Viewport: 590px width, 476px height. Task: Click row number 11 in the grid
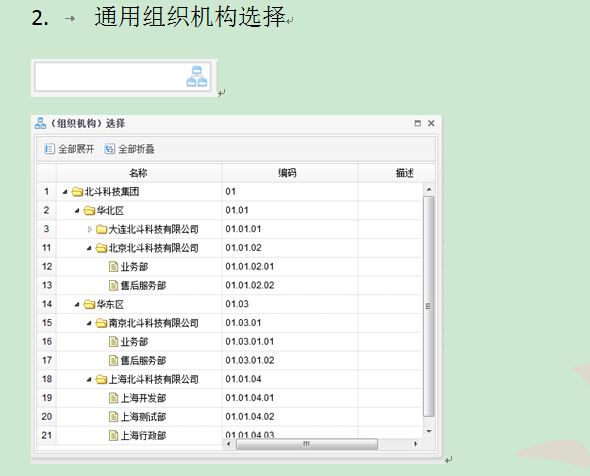[x=46, y=248]
